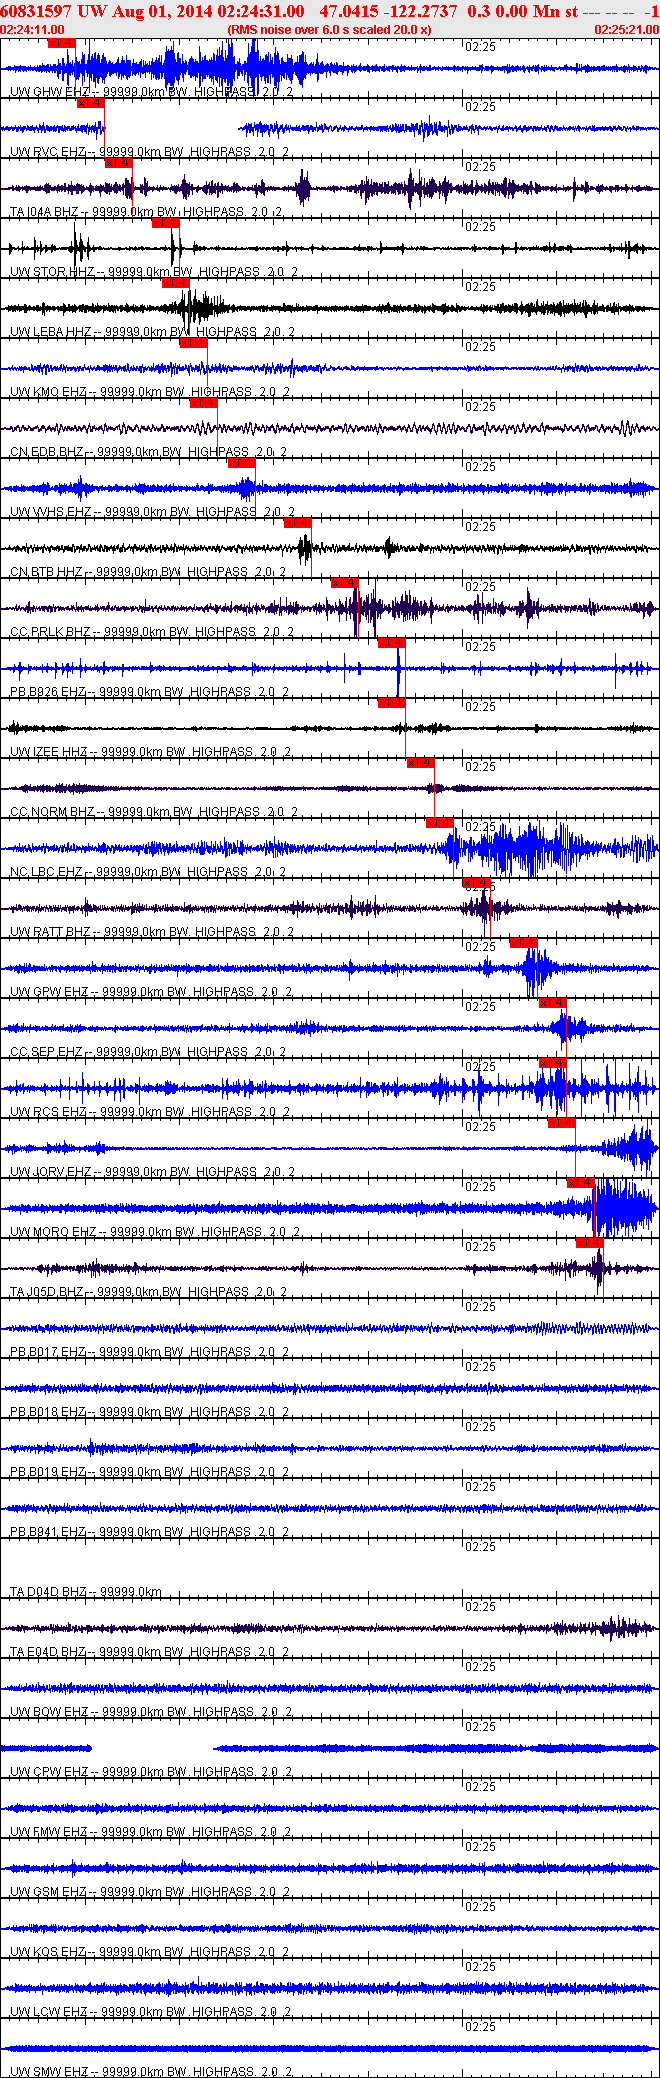
Task: Click the red pick marker on CN EDB trace
Action: coord(203,403)
